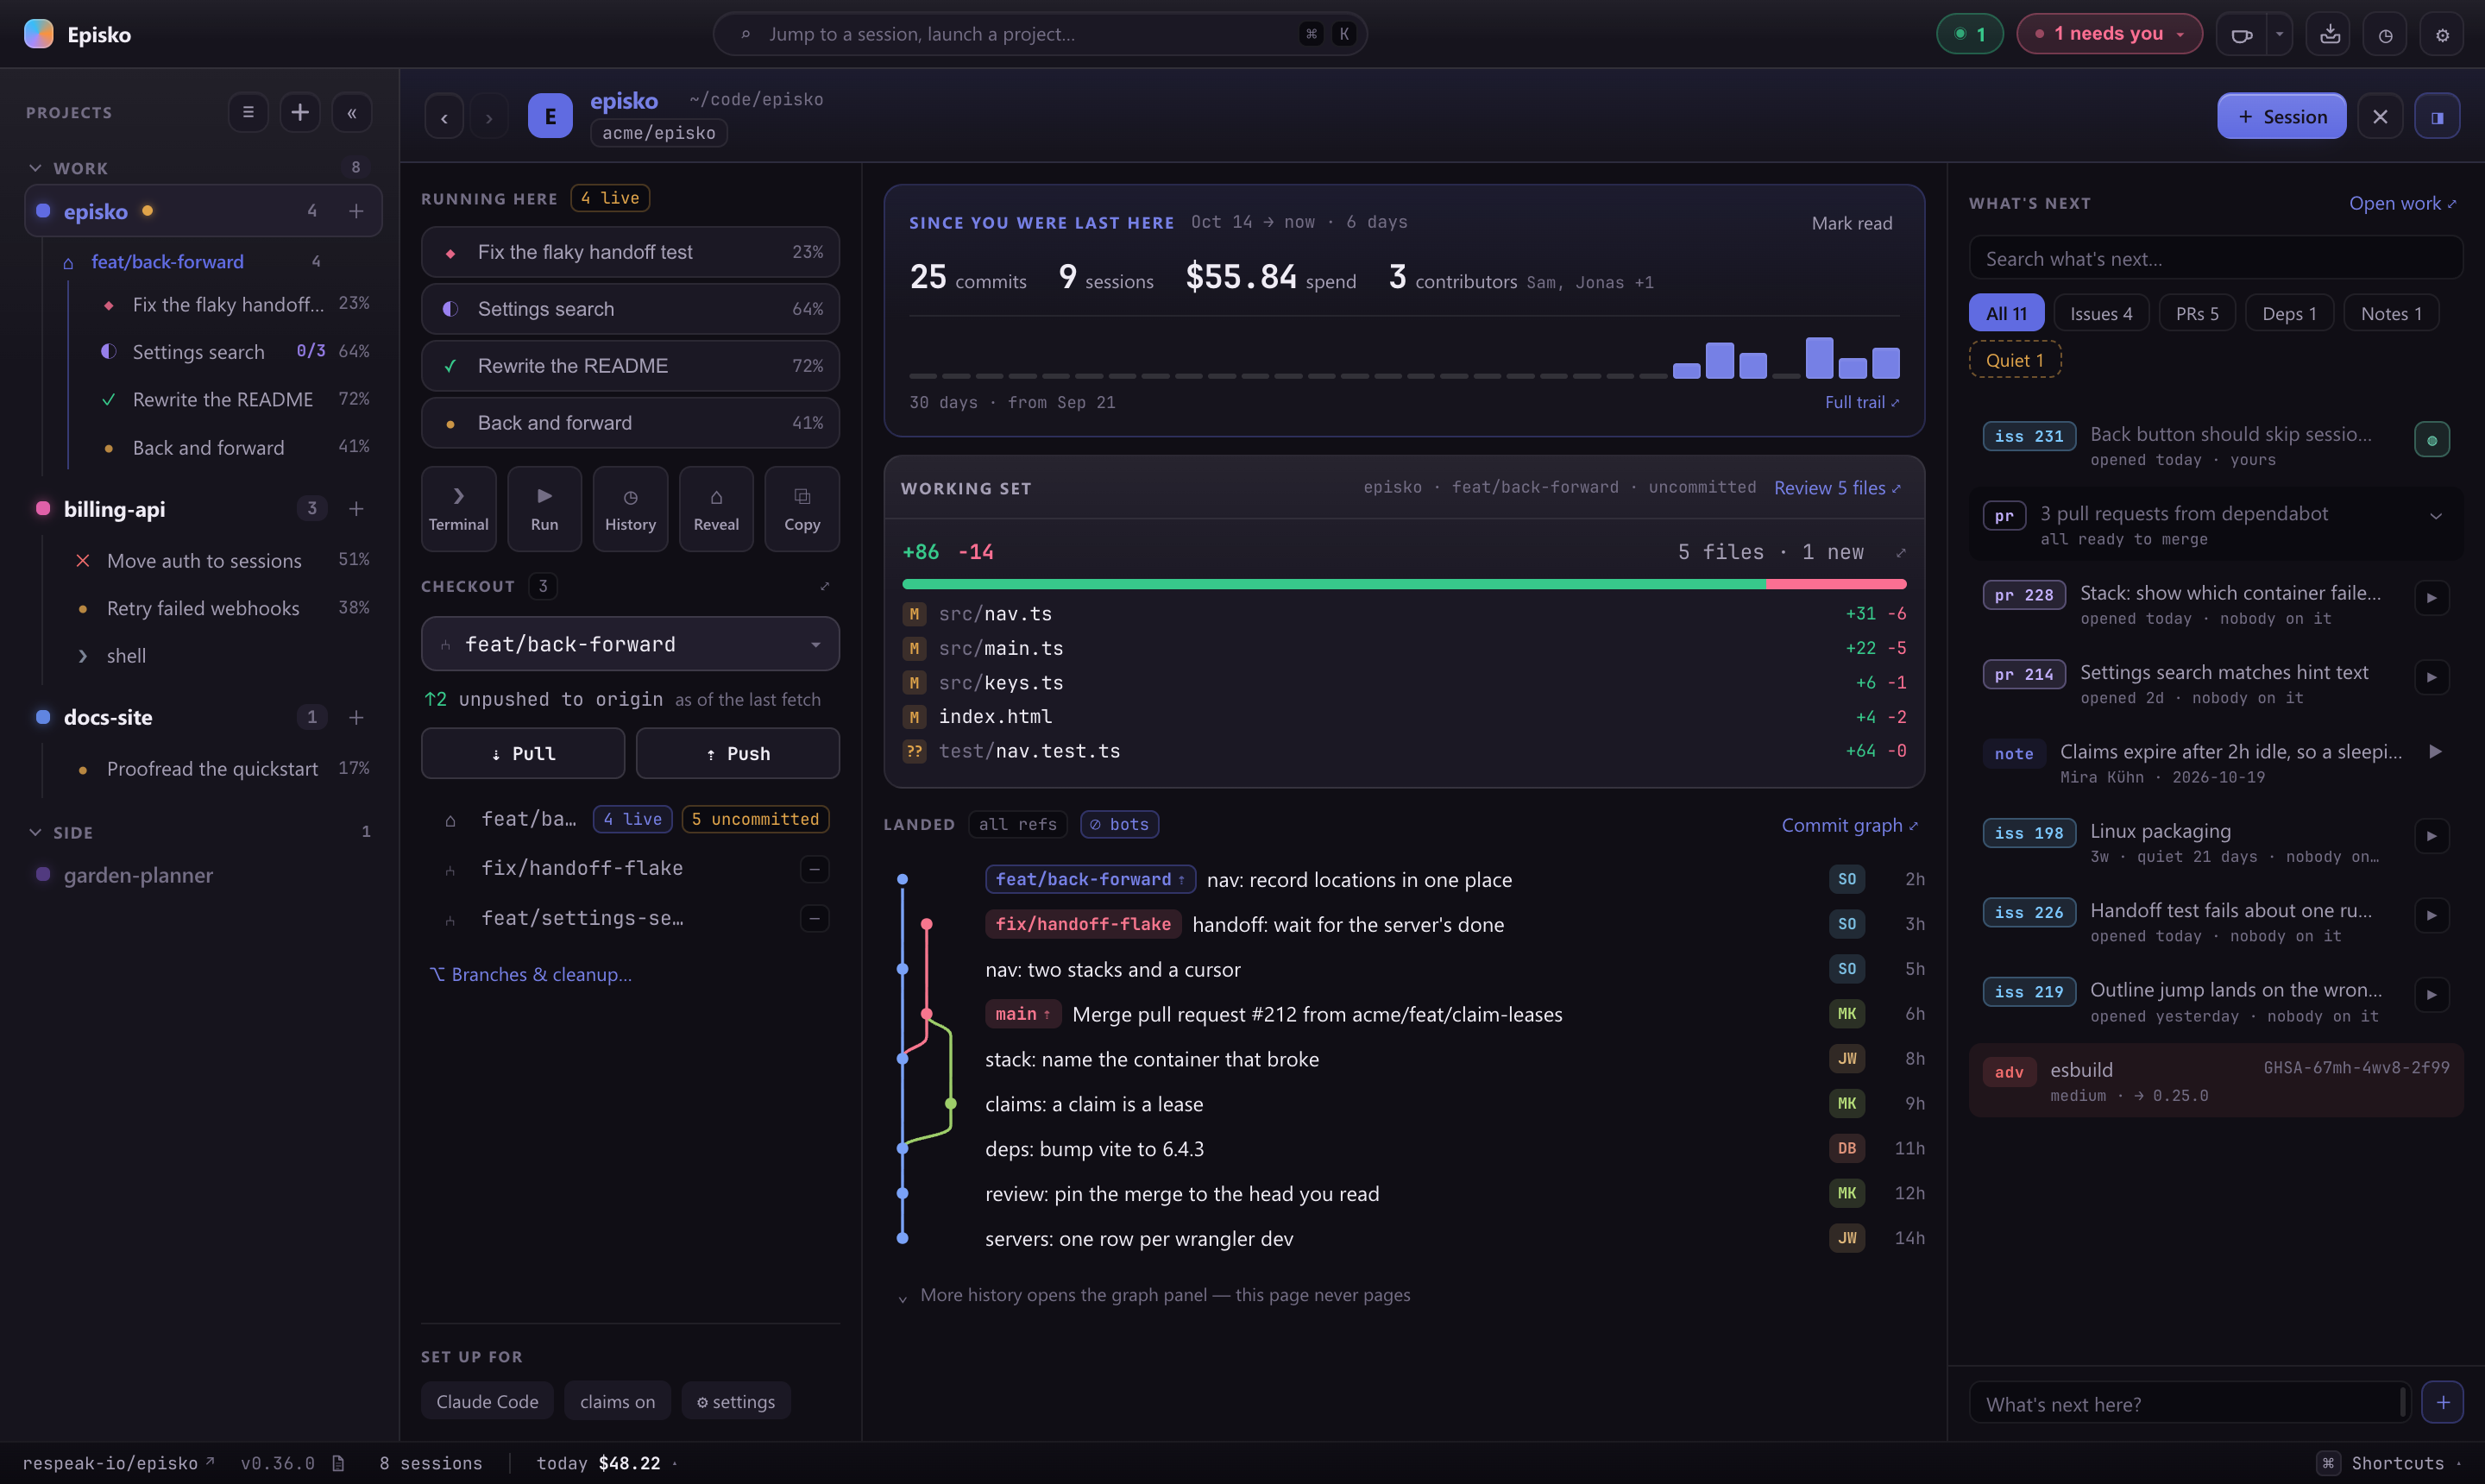
Task: Open the 1 needs you dropdown
Action: (2109, 34)
